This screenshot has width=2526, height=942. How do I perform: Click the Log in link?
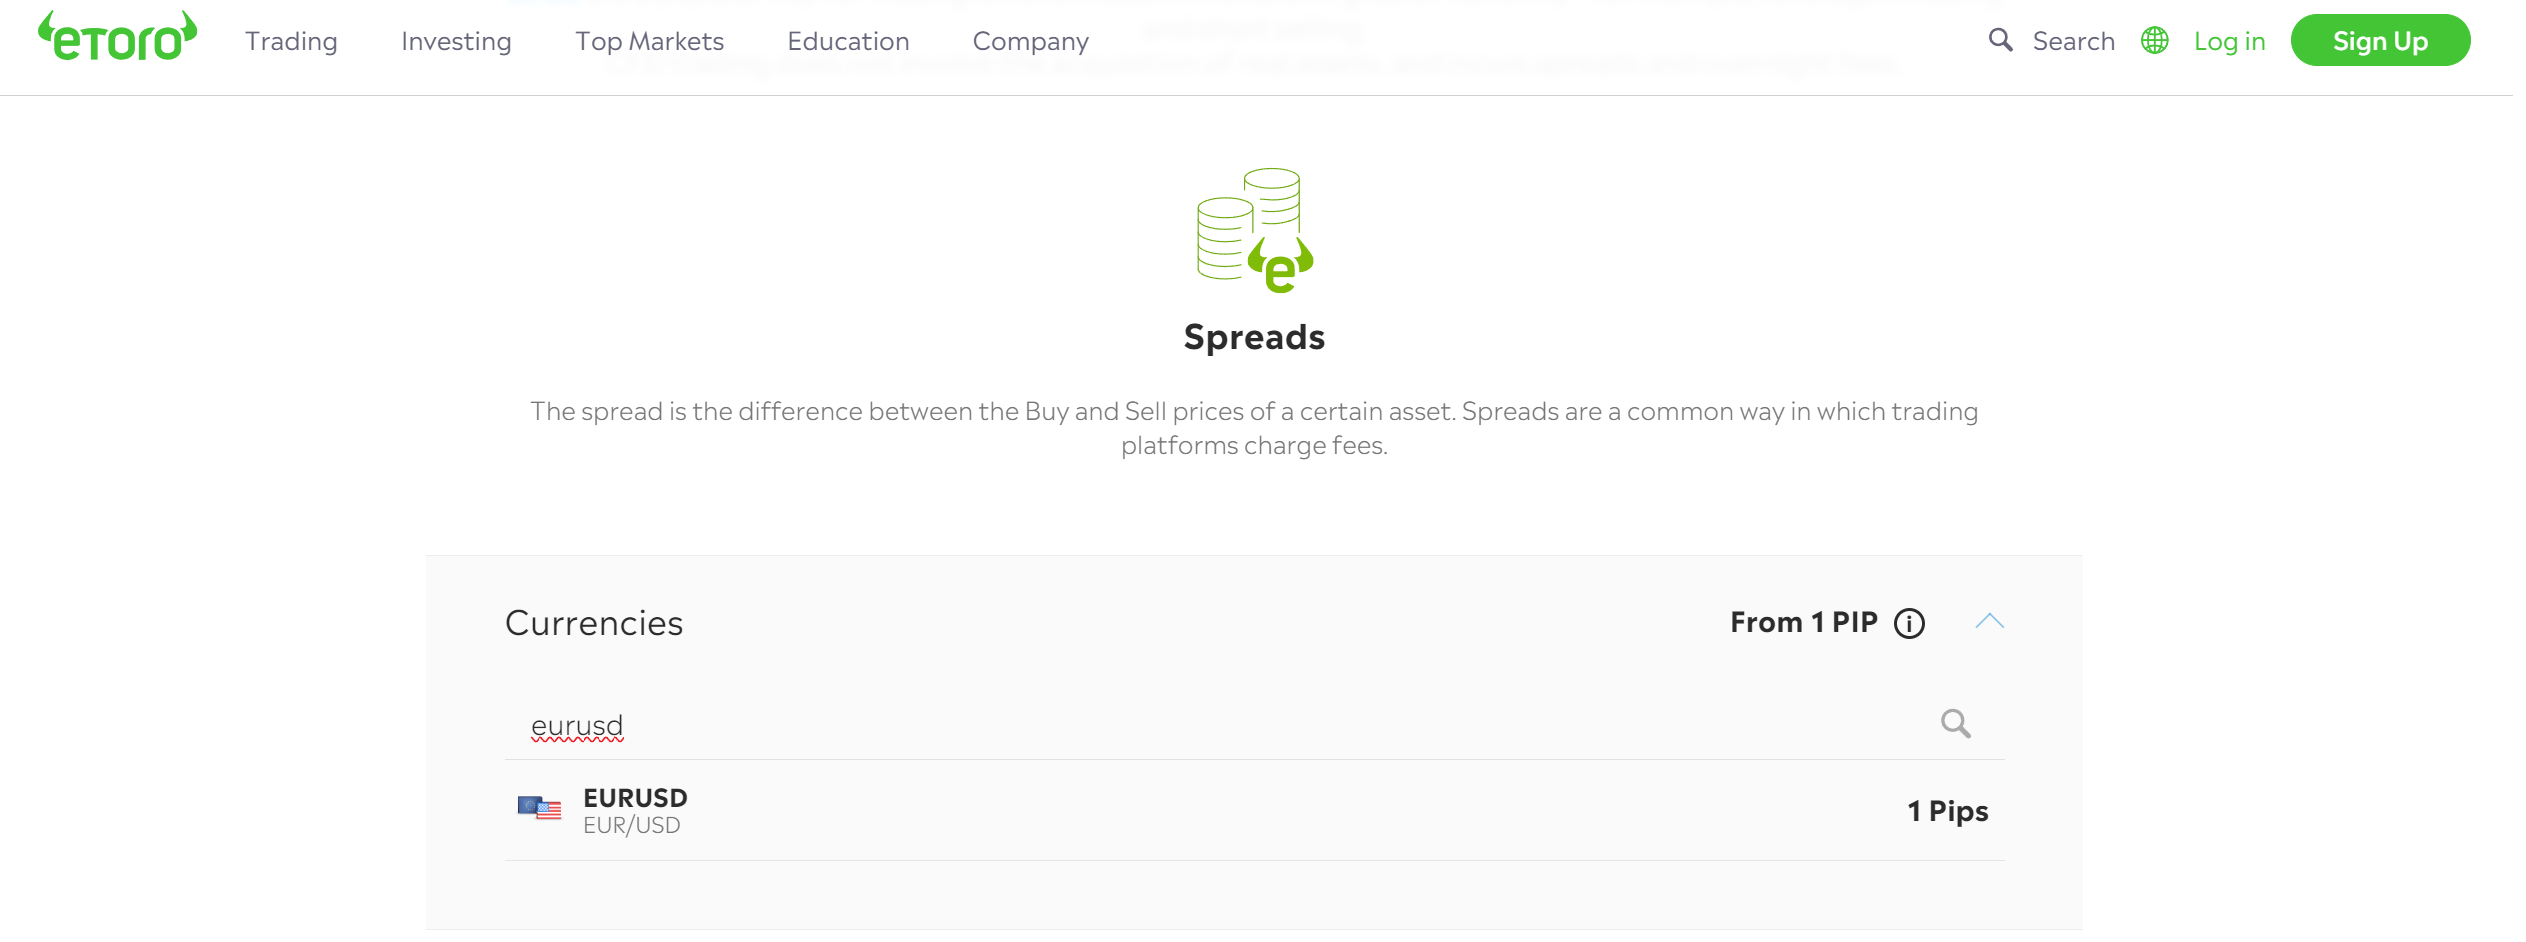(x=2229, y=40)
